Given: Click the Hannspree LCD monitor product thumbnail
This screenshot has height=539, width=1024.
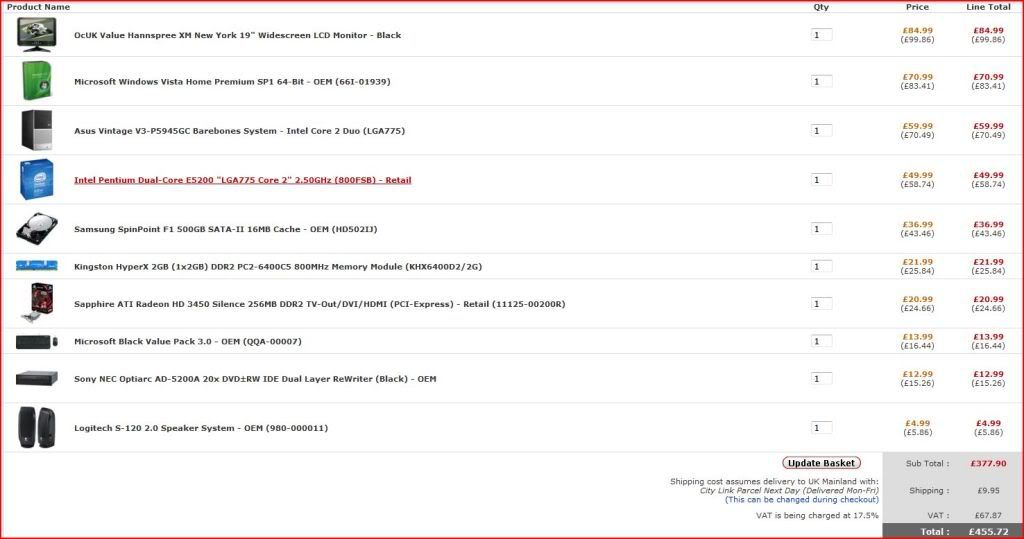Looking at the screenshot, I should click(x=37, y=35).
